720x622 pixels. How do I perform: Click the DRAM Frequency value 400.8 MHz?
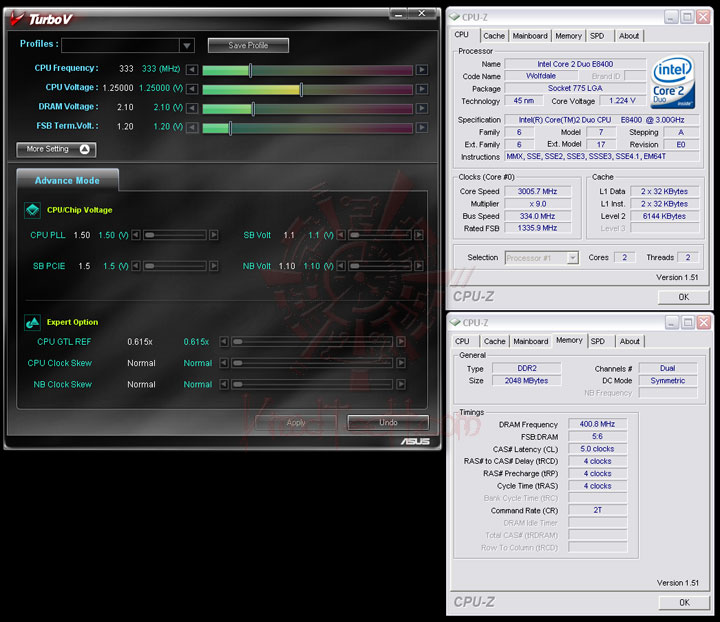597,424
